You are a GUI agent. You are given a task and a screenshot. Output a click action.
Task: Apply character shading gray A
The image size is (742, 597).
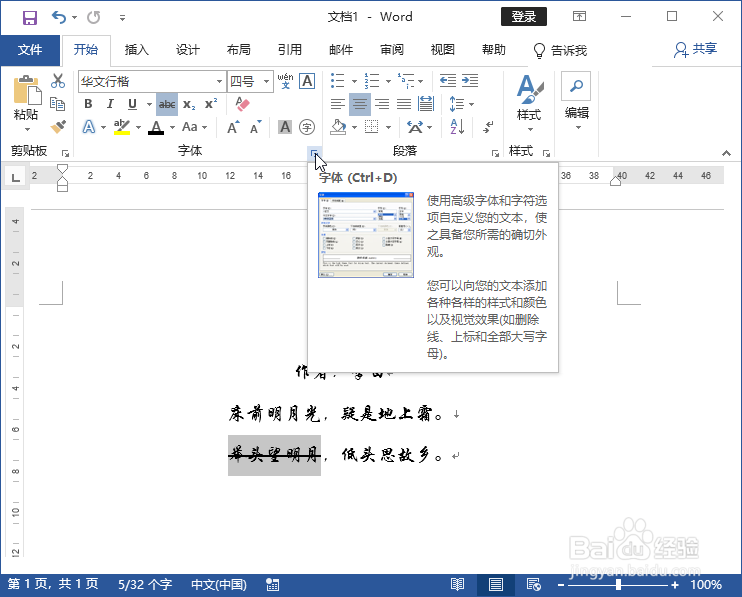click(x=285, y=127)
